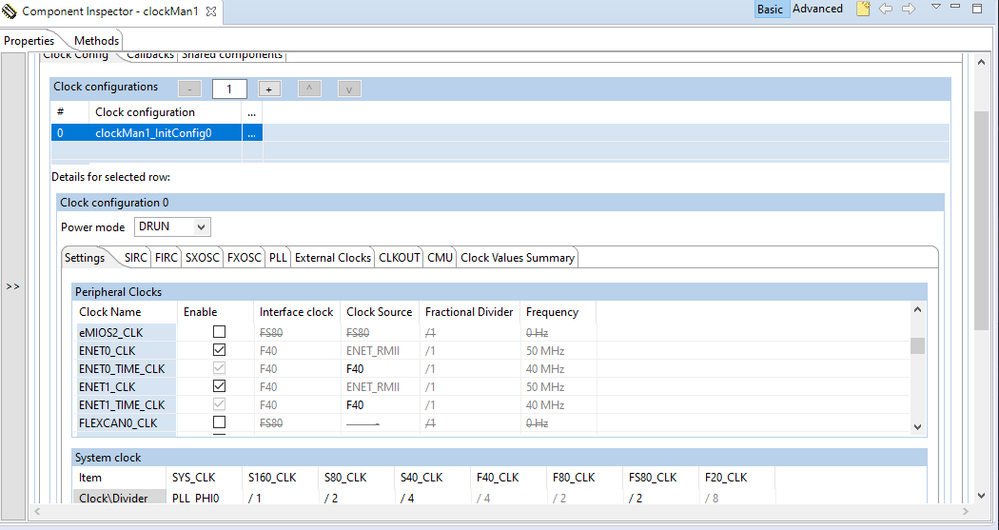This screenshot has width=999, height=530.
Task: Click S80_CLK divider / 2 cell
Action: tap(331, 498)
